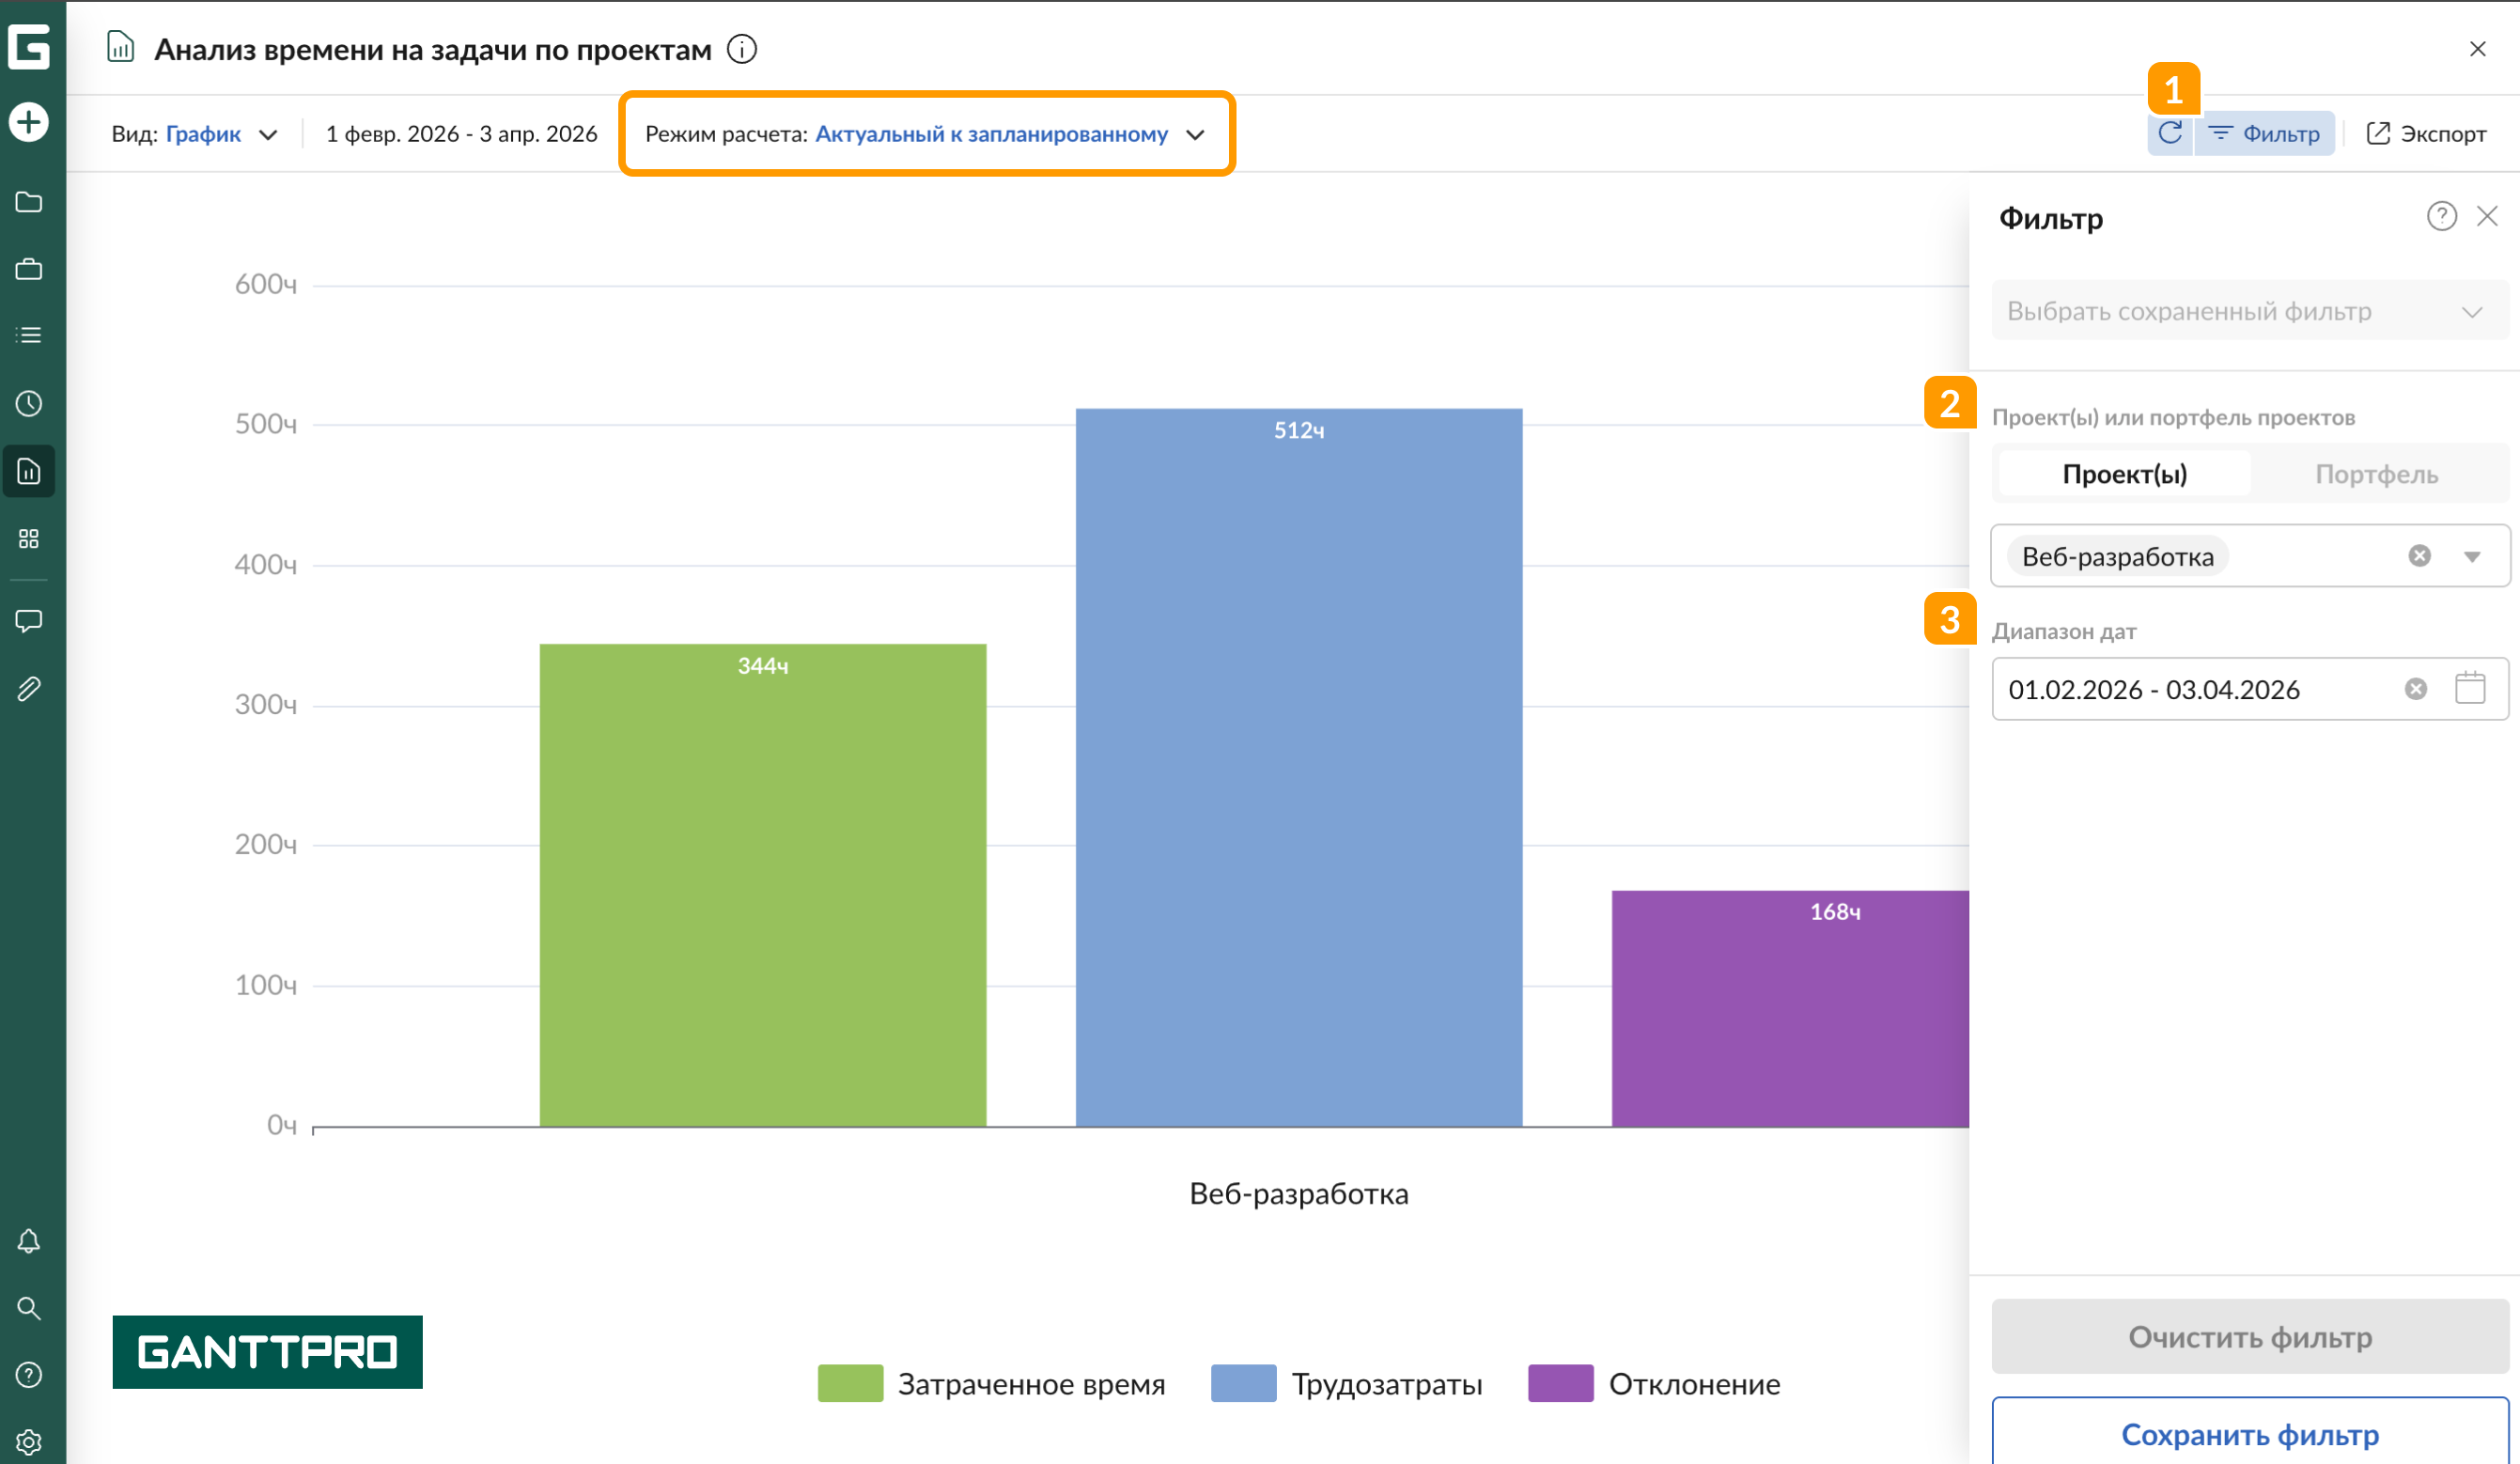The width and height of the screenshot is (2520, 1464).
Task: Open the calendar icon in date range field
Action: [x=2470, y=688]
